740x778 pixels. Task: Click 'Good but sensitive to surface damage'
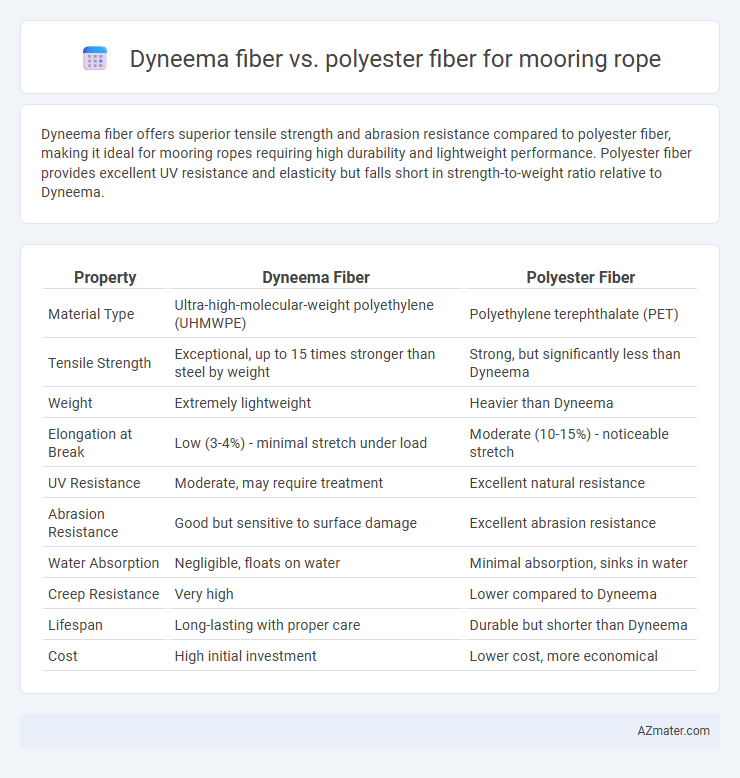point(295,523)
